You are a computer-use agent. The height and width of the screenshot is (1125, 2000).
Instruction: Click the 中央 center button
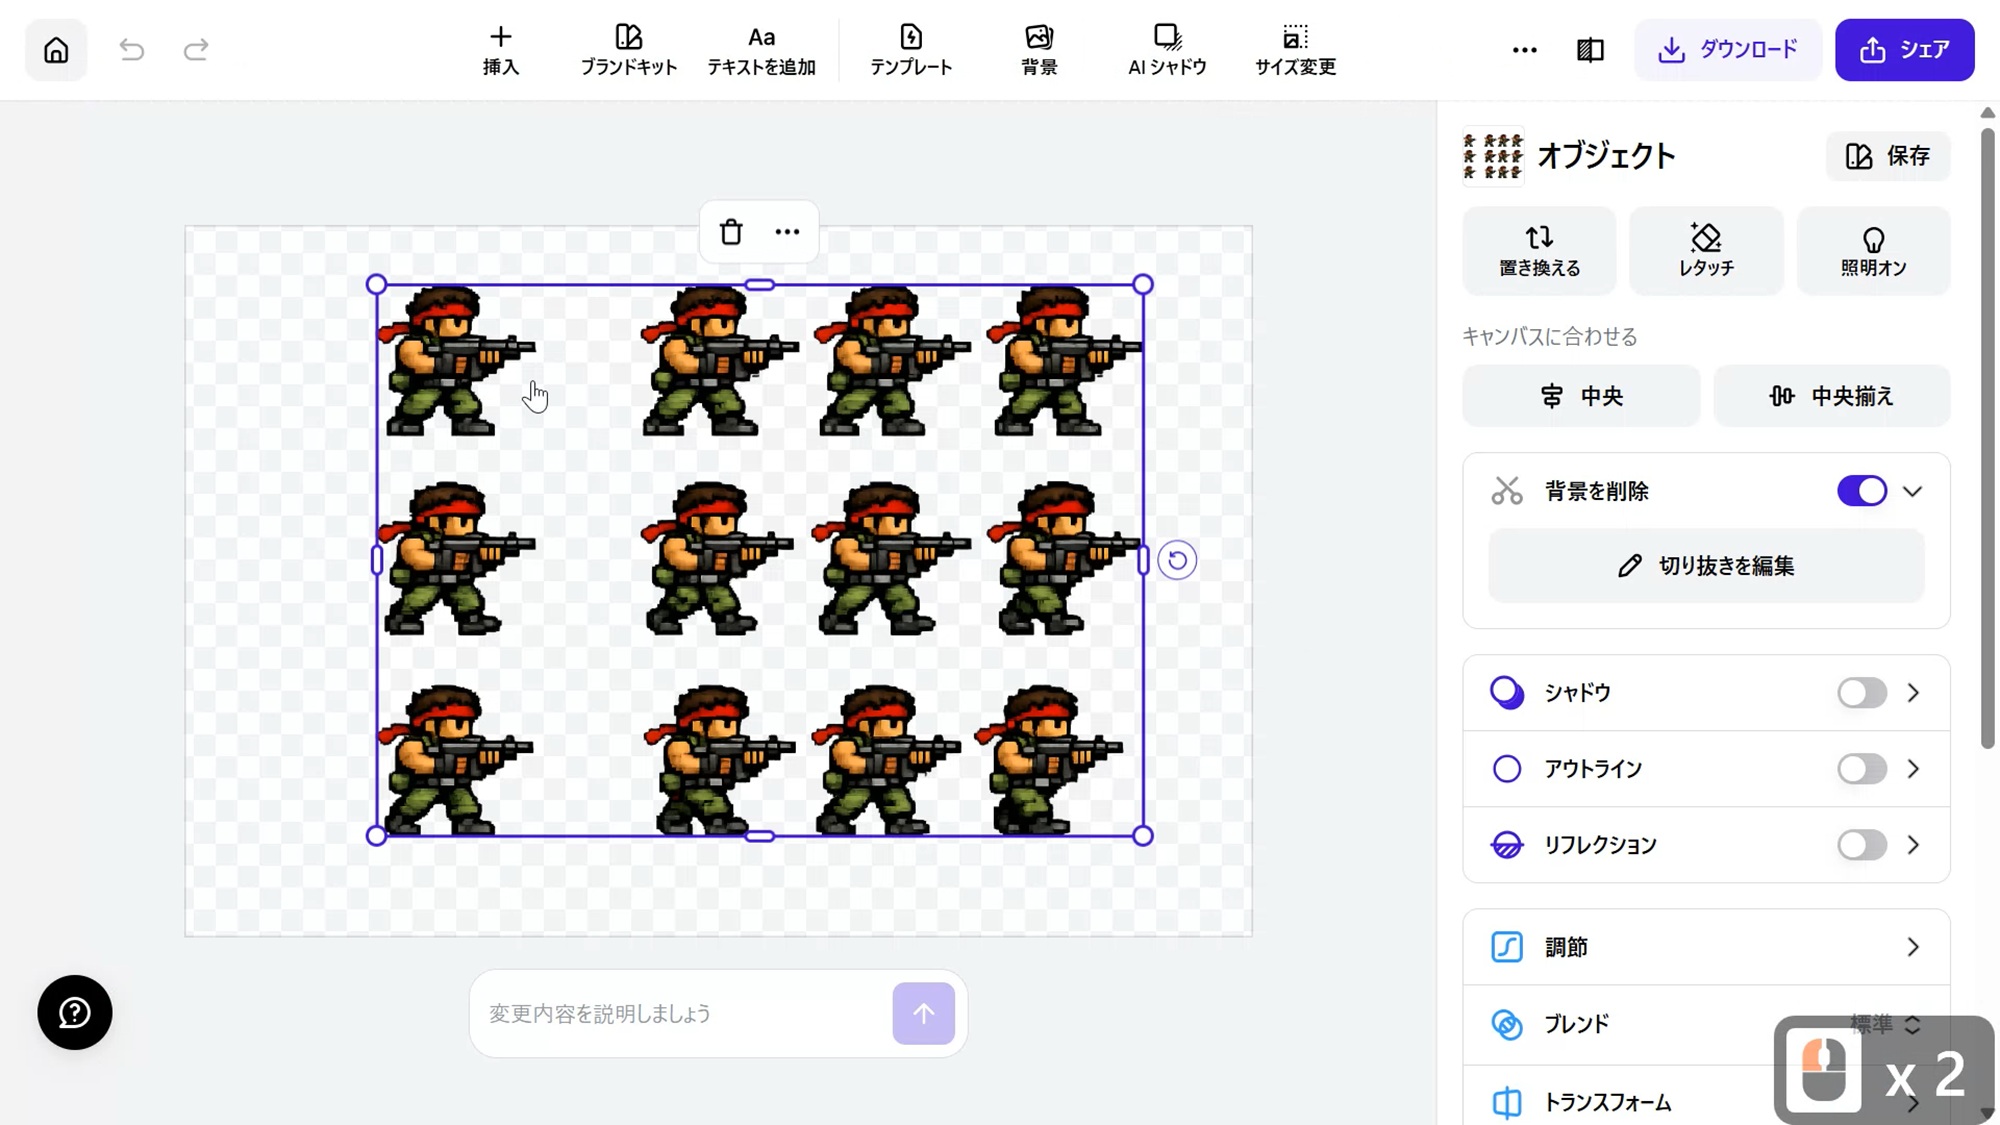pos(1581,396)
